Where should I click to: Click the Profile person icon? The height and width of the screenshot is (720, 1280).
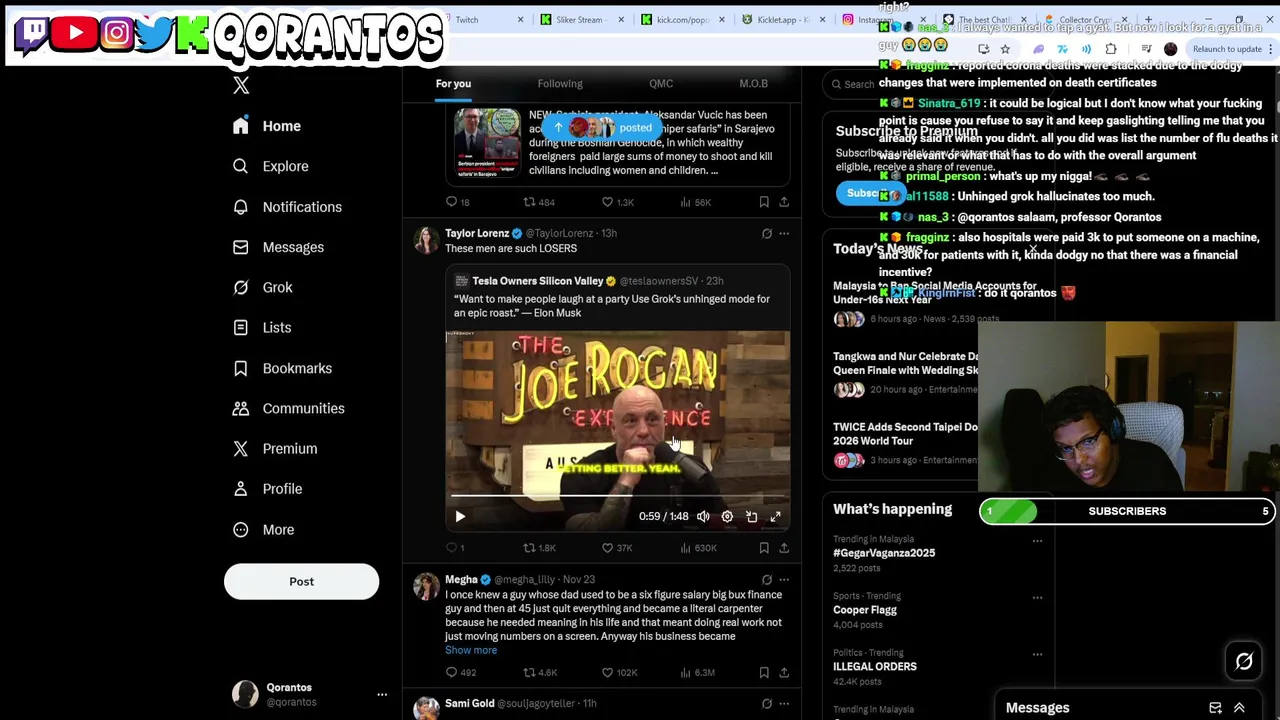240,489
